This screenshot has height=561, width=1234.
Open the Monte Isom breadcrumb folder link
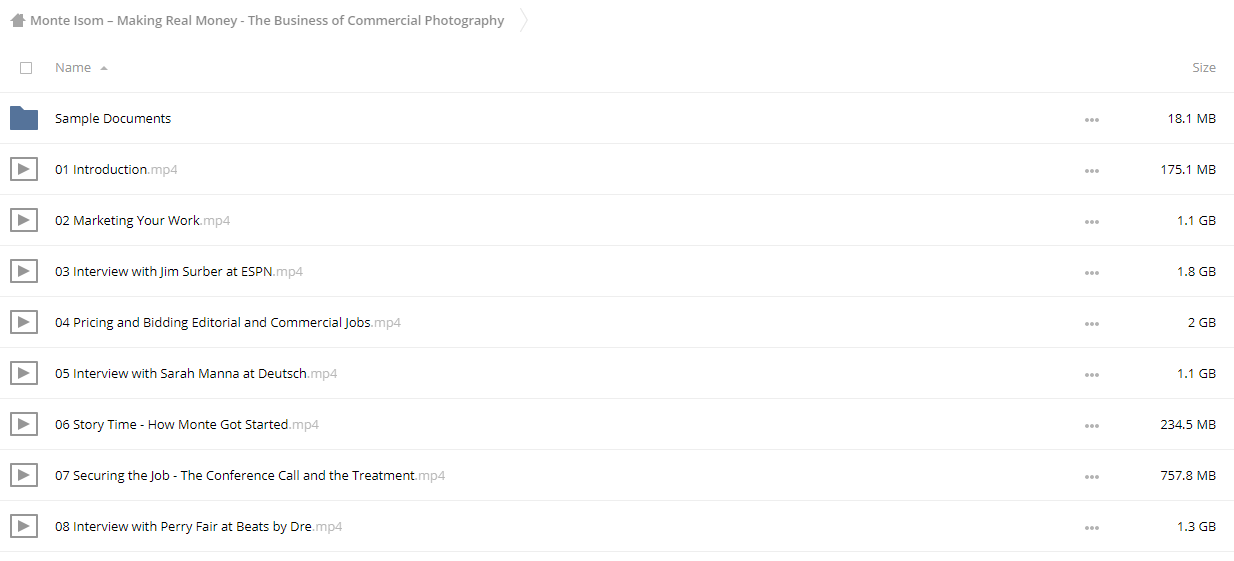[x=267, y=20]
